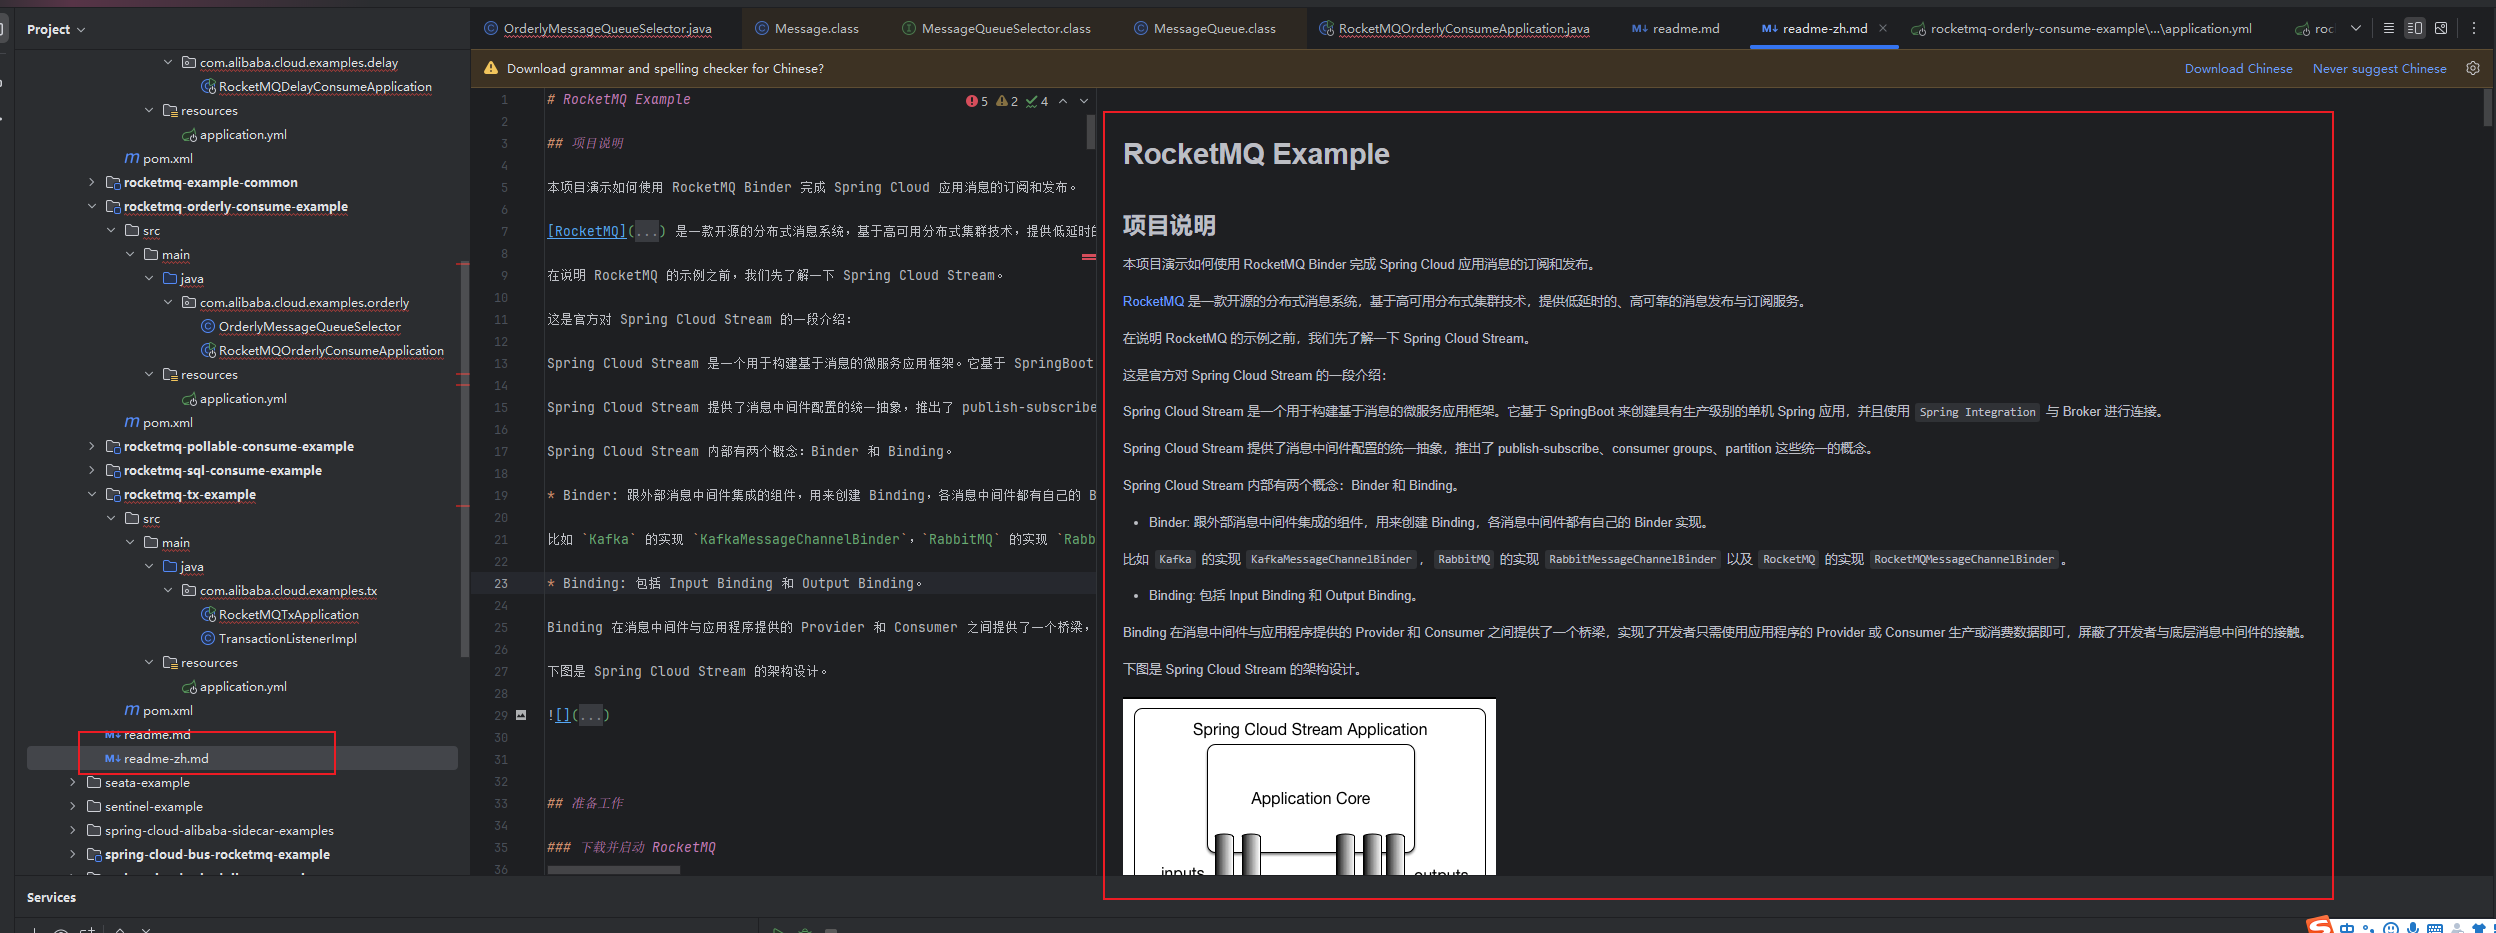
Task: Collapse rocketmq-orderly-consume-example module
Action: [x=92, y=206]
